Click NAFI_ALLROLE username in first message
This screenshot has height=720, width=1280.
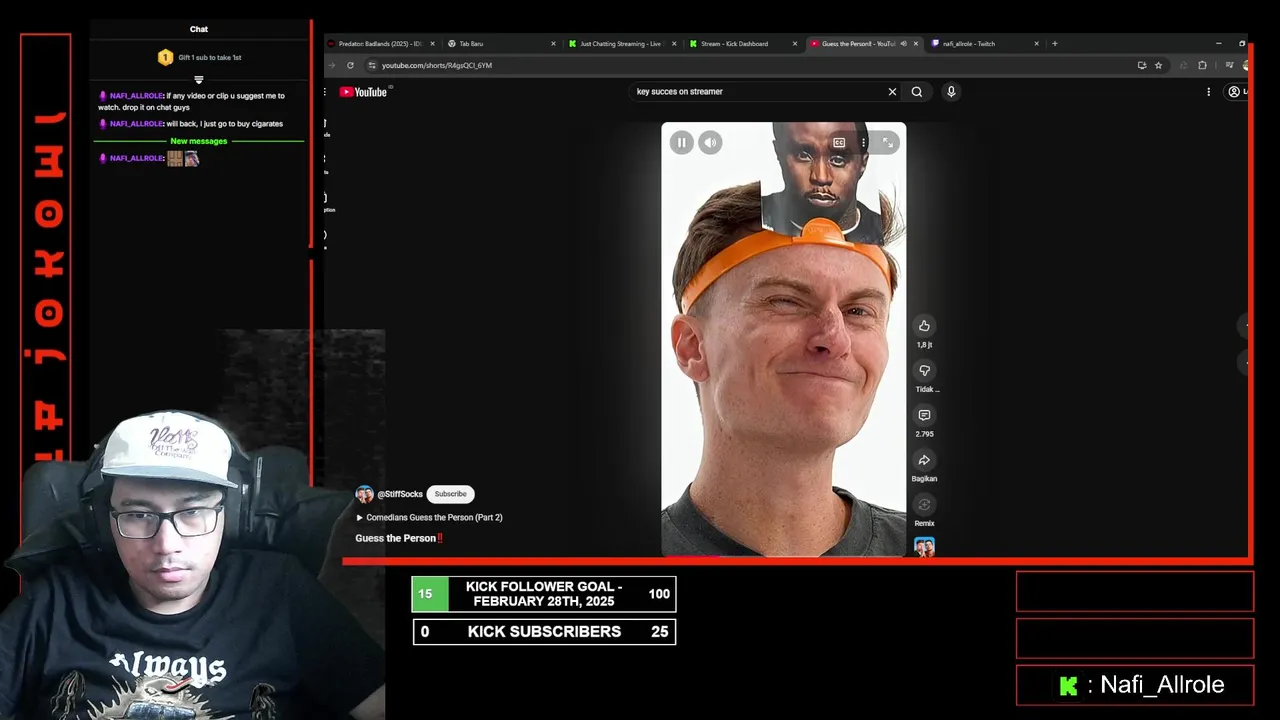click(x=136, y=96)
